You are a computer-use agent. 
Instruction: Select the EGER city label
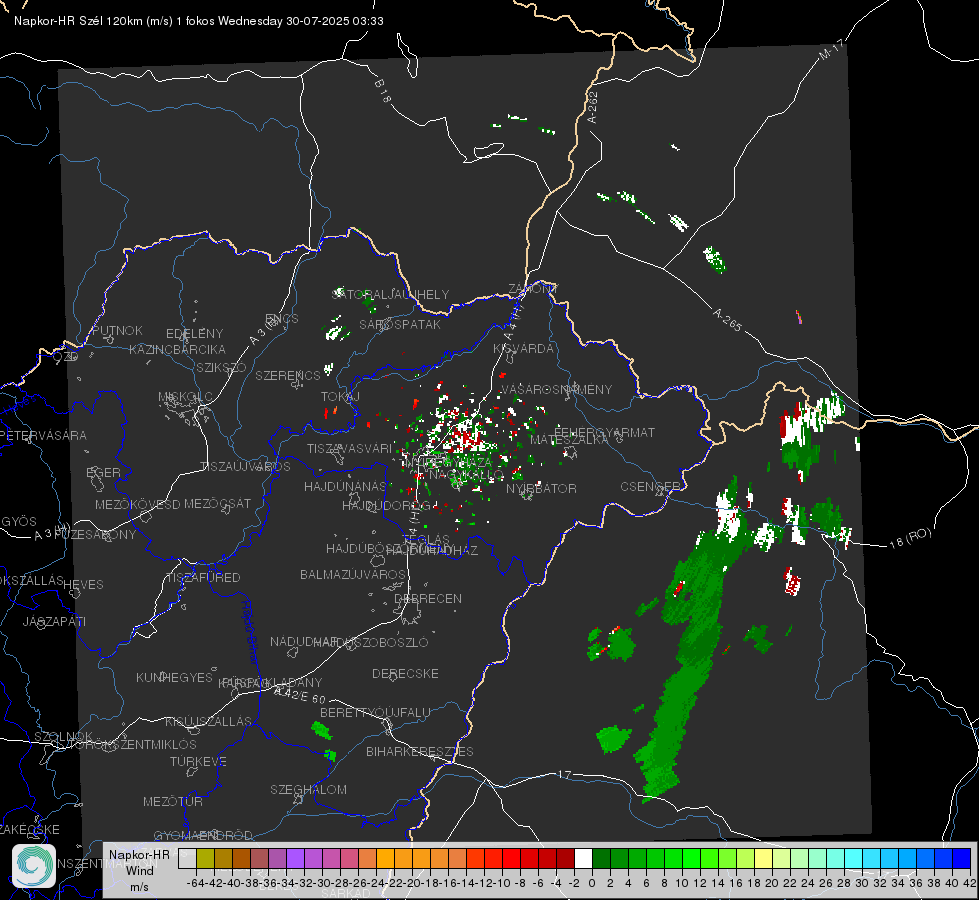pyautogui.click(x=103, y=472)
